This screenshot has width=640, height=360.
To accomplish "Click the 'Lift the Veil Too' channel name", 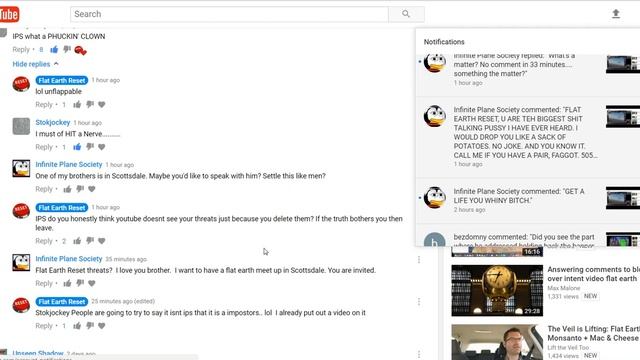I will coord(568,347).
